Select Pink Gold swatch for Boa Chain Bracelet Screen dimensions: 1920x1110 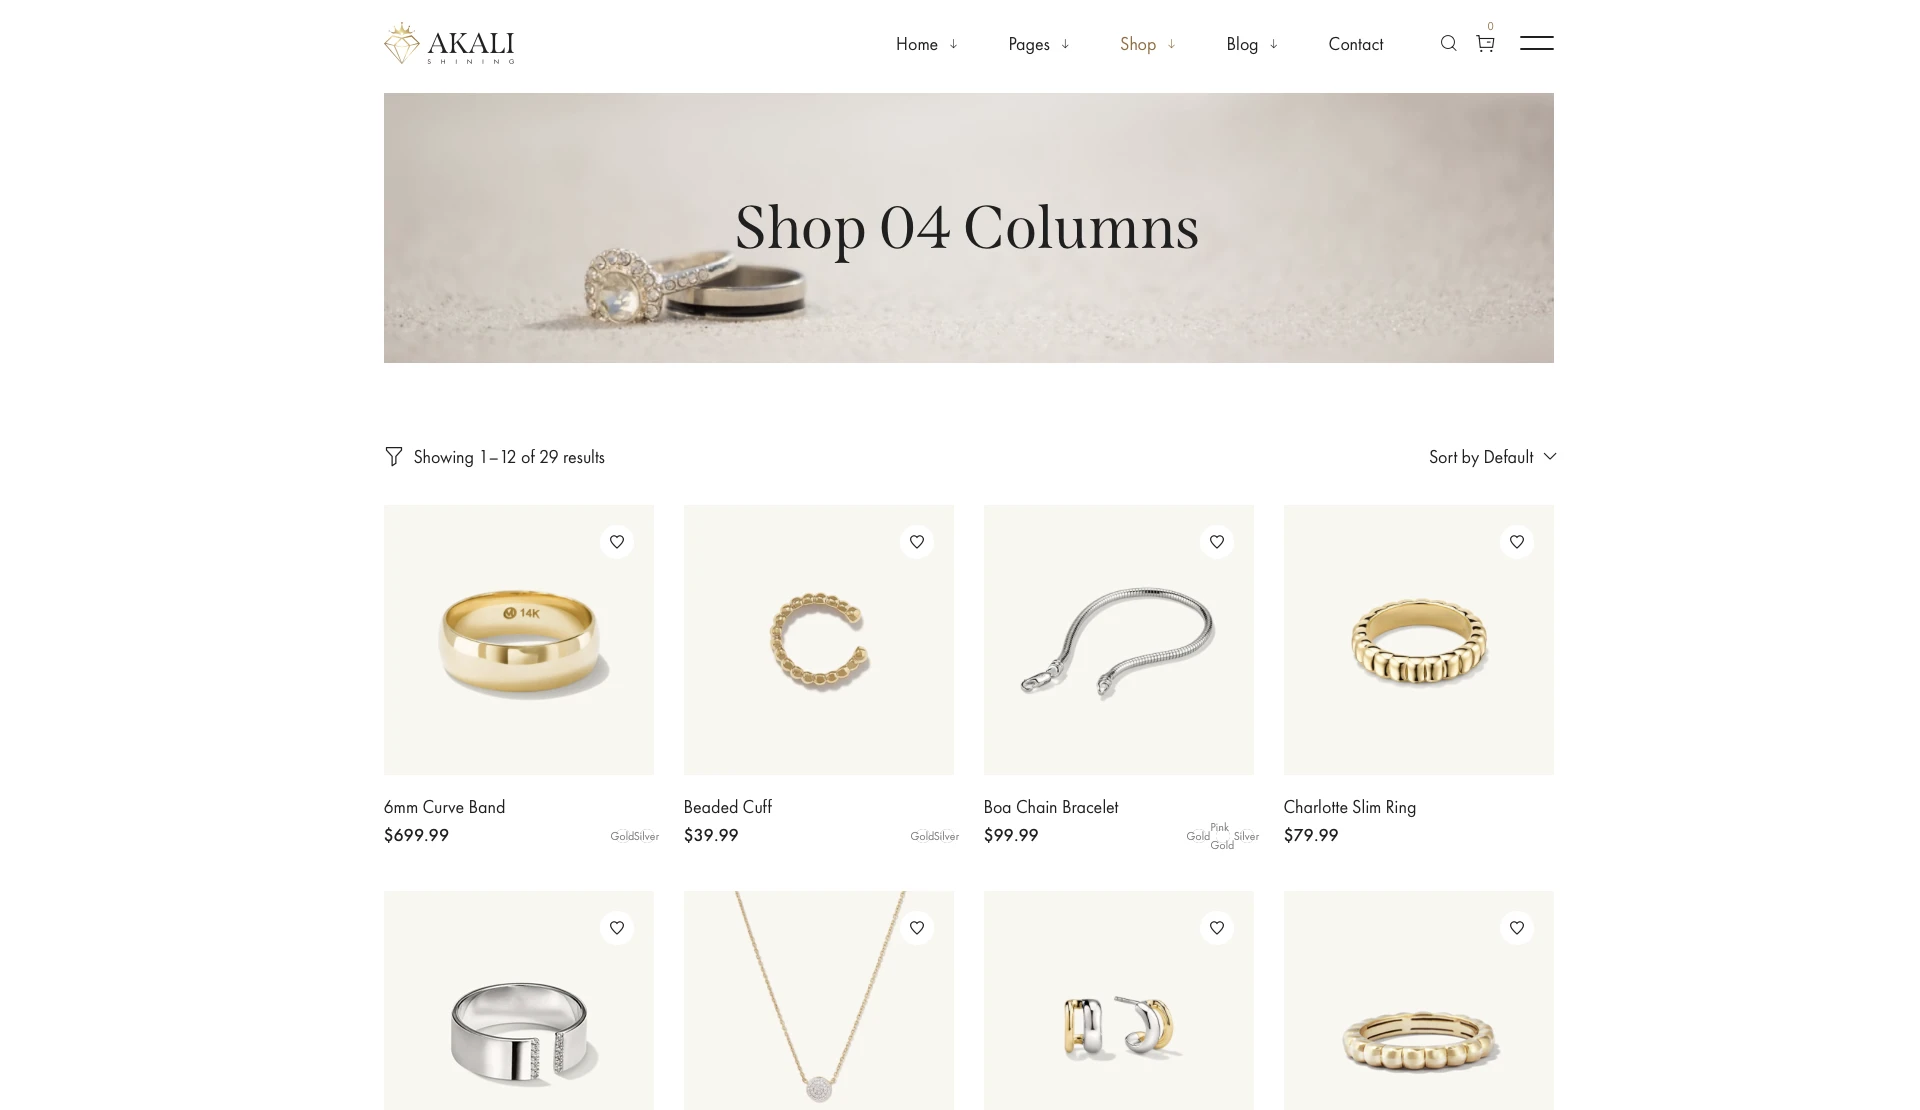point(1221,836)
